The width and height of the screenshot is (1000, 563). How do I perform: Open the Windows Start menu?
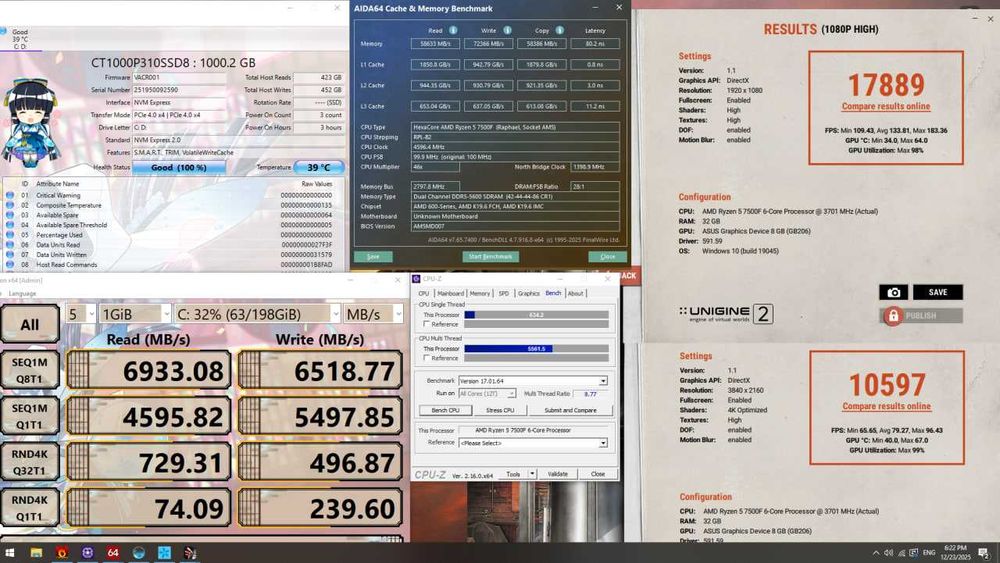click(10, 553)
